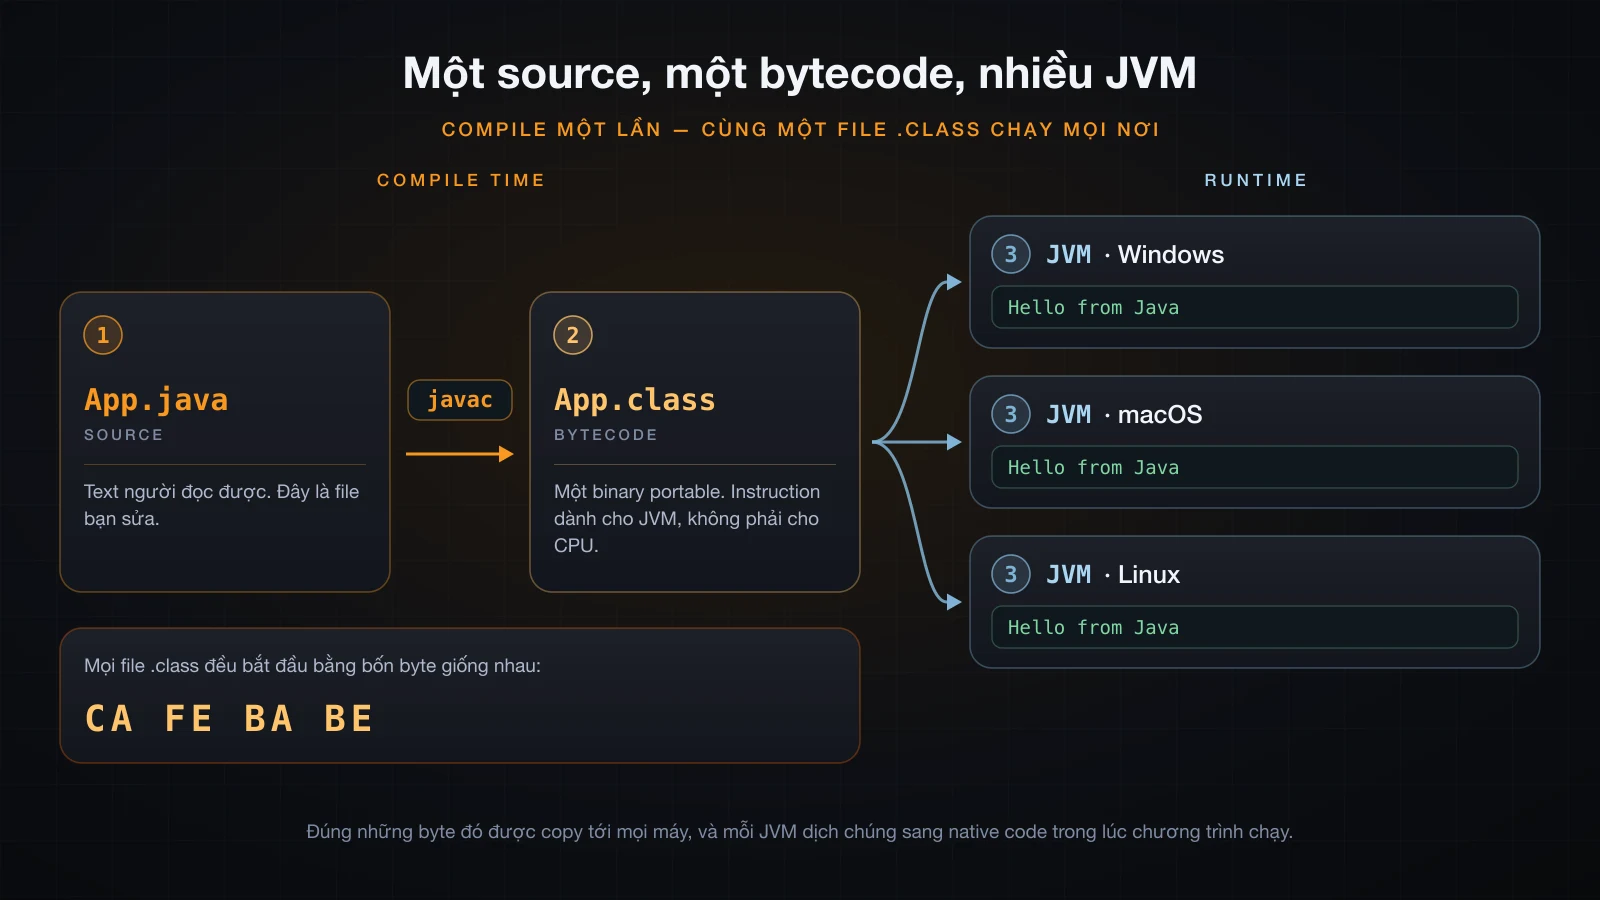
Task: Click the RUNTIME section label
Action: (1256, 180)
